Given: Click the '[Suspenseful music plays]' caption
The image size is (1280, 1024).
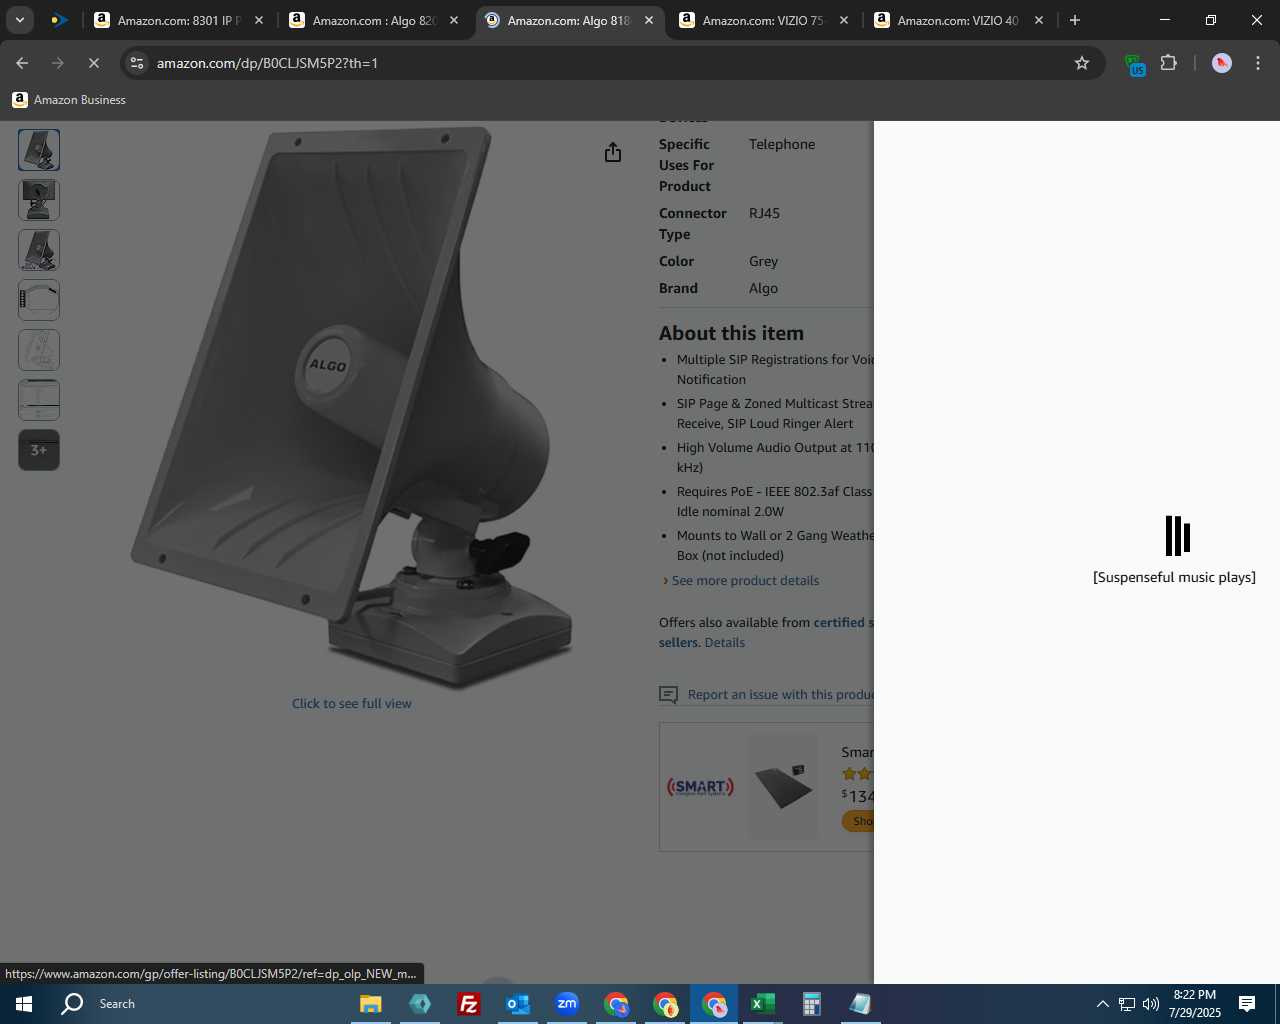Looking at the screenshot, I should (1174, 578).
